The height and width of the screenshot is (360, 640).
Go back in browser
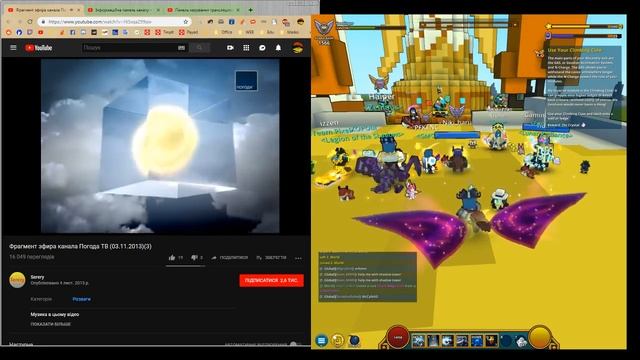click(x=9, y=22)
